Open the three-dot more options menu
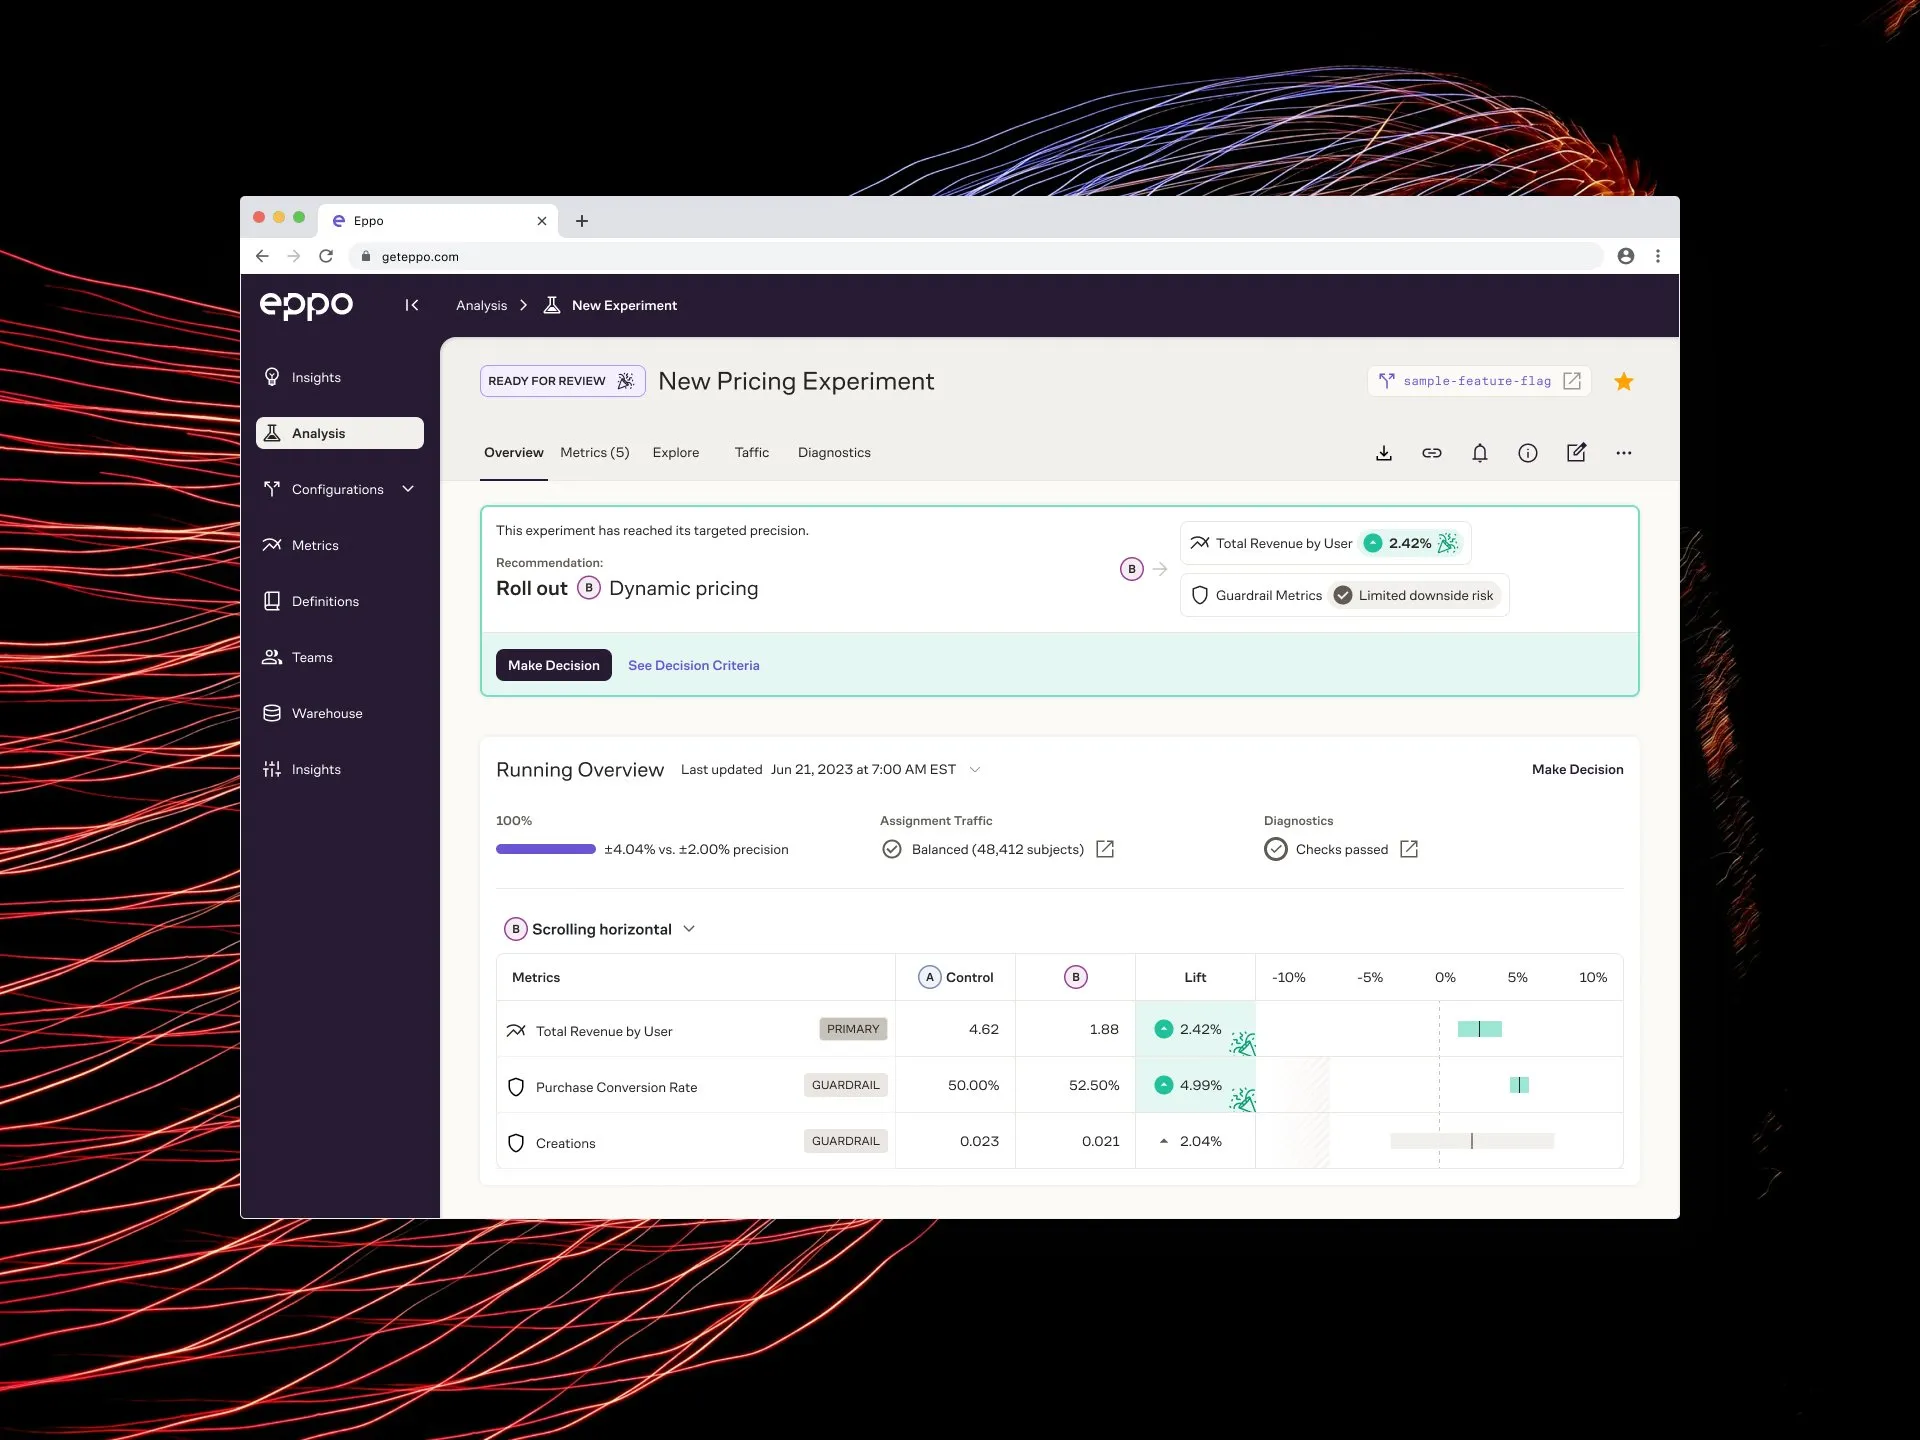This screenshot has width=1920, height=1440. (1624, 453)
